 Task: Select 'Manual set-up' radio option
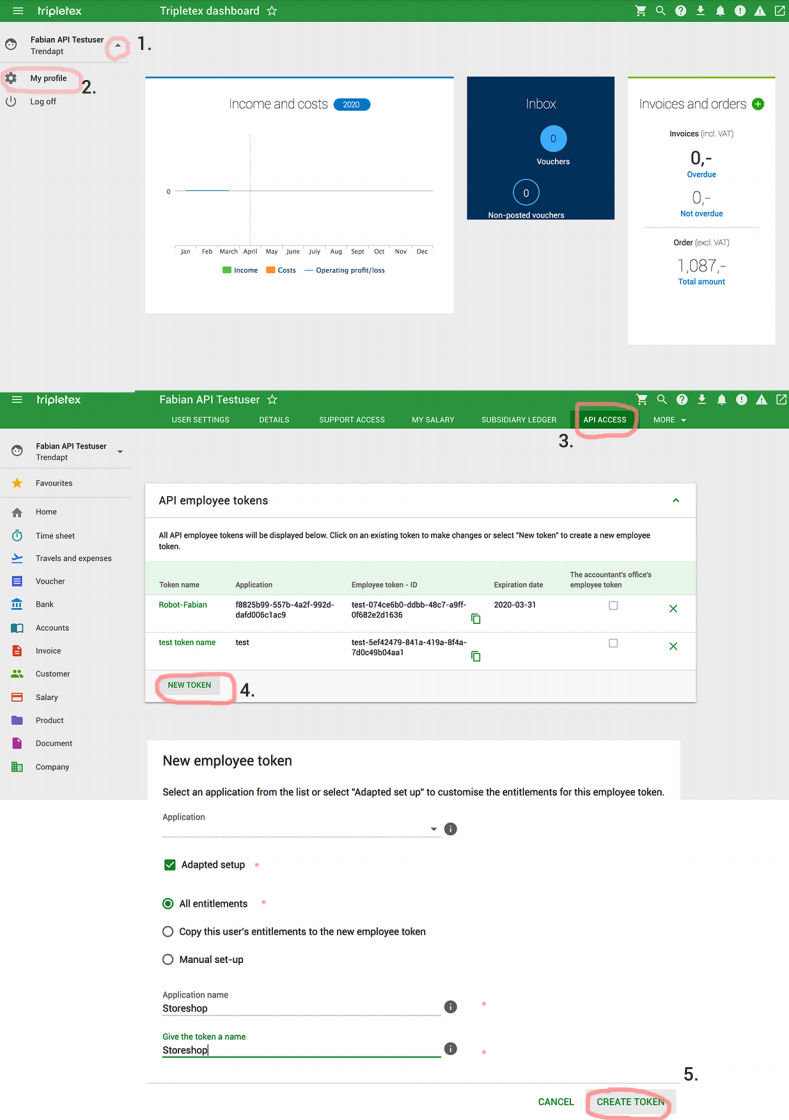[168, 960]
